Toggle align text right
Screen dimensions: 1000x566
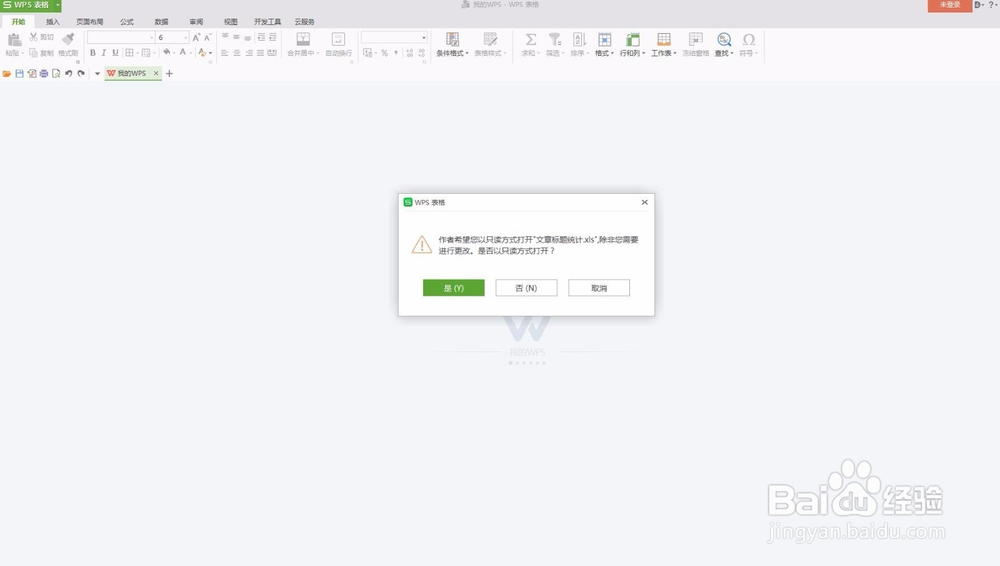point(249,53)
